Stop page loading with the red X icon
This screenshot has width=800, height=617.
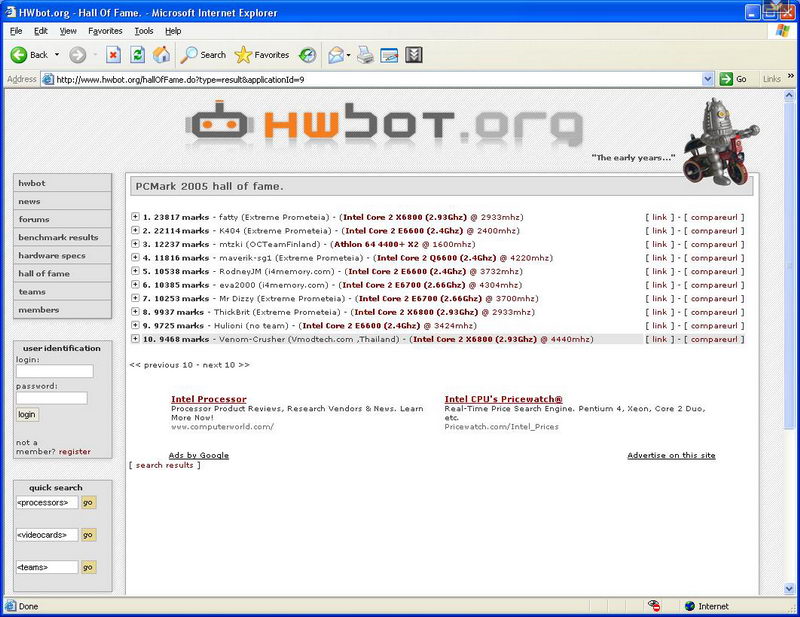(113, 55)
